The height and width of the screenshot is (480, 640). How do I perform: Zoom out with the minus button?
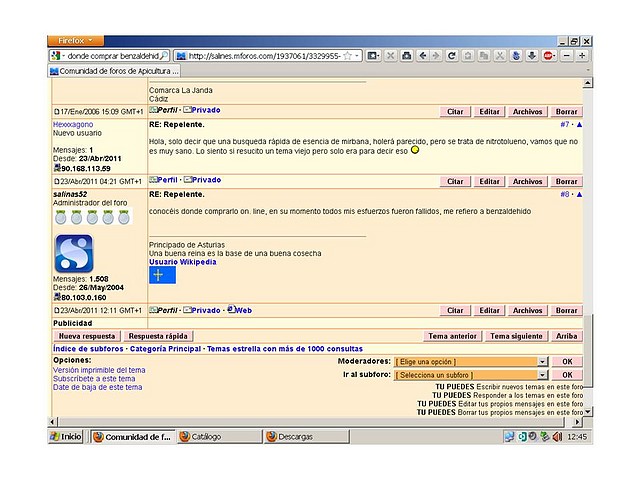coord(567,56)
